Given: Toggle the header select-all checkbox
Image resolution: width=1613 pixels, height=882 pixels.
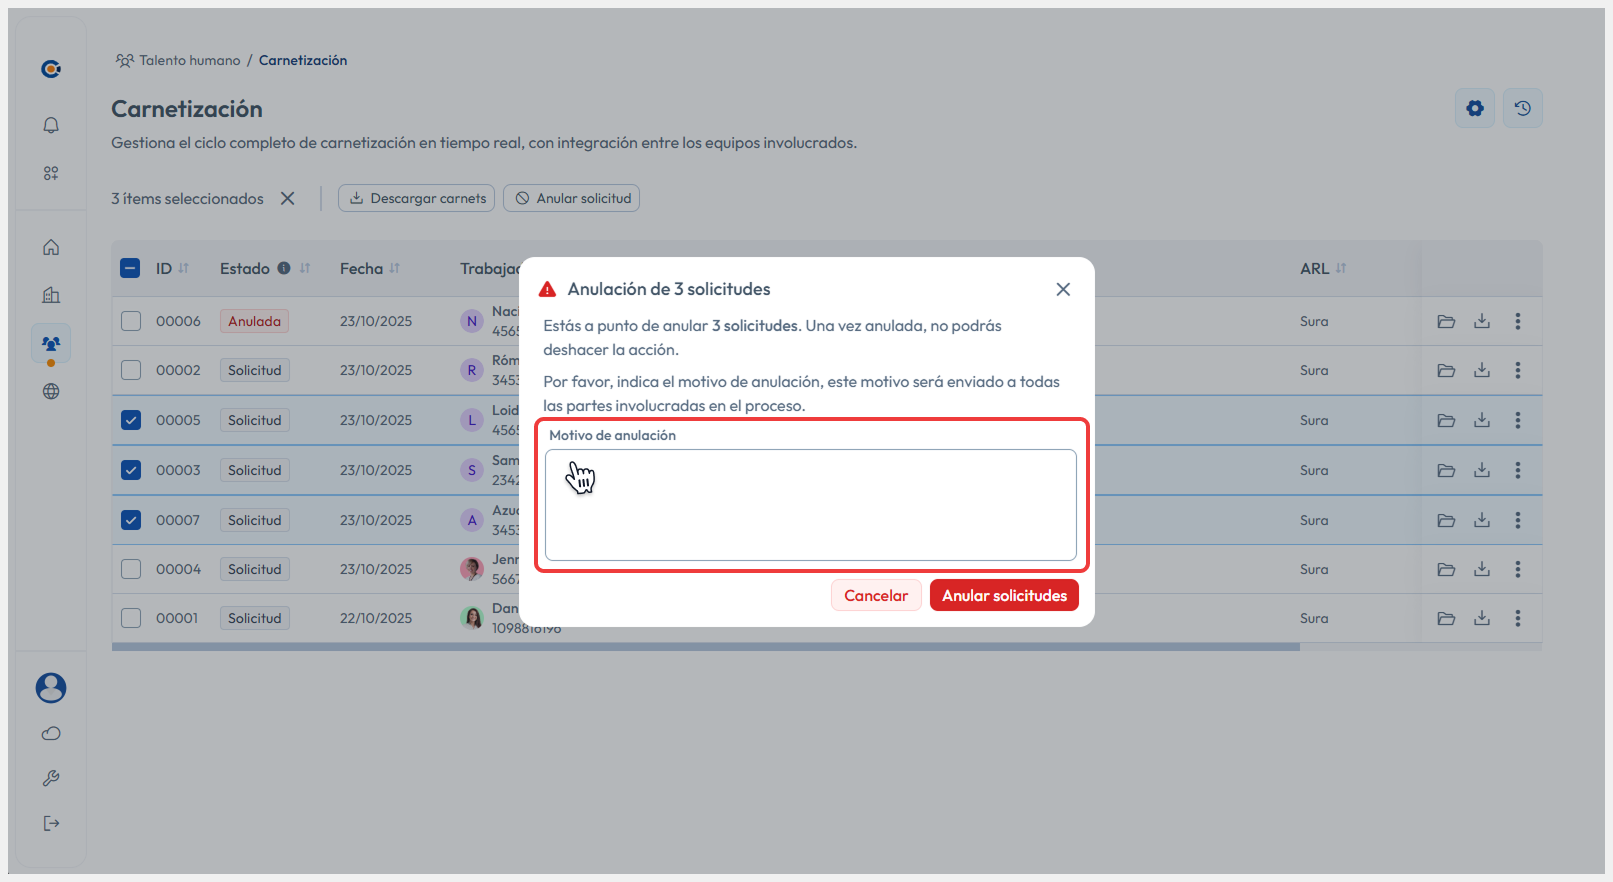Looking at the screenshot, I should (x=130, y=268).
